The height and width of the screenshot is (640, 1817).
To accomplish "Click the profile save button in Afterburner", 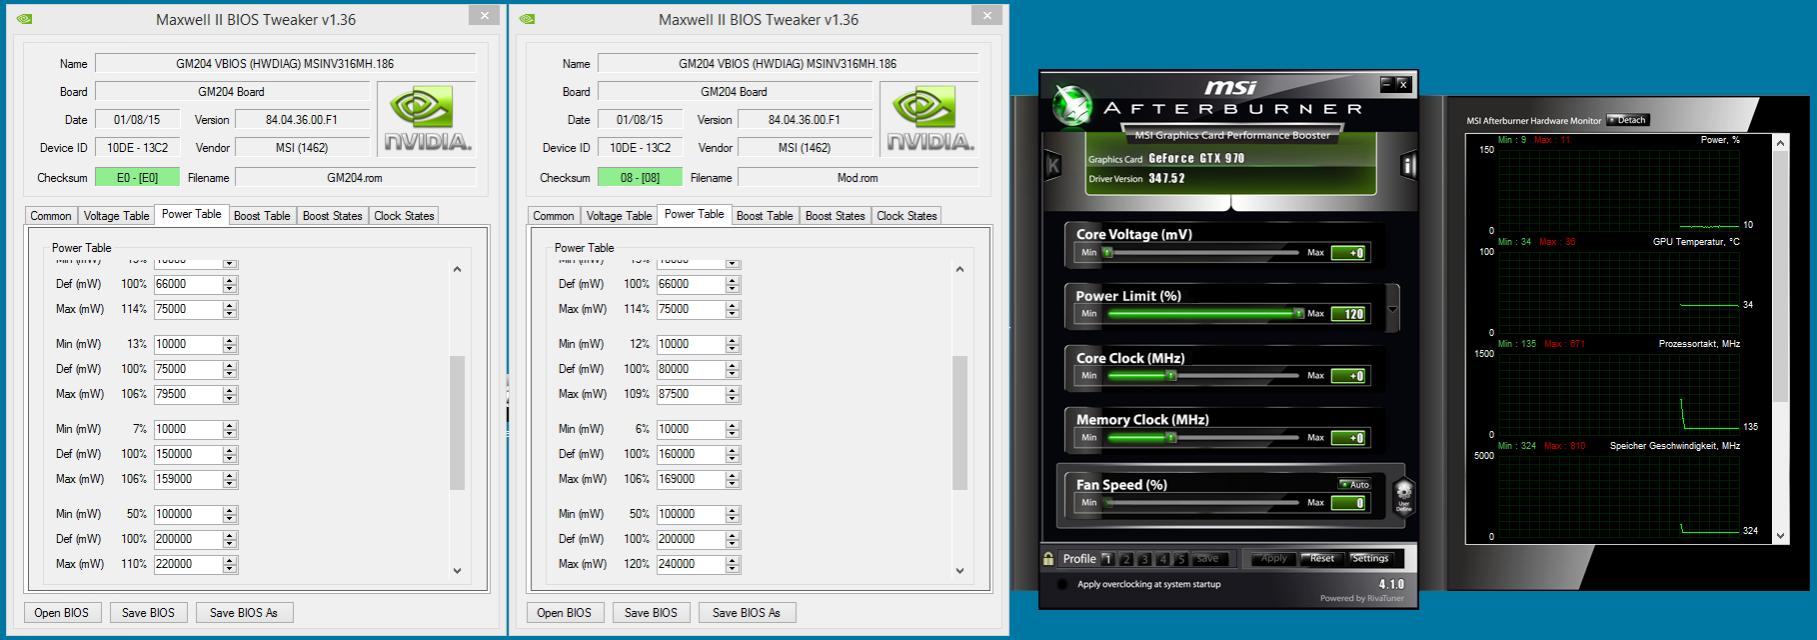I will 1208,559.
